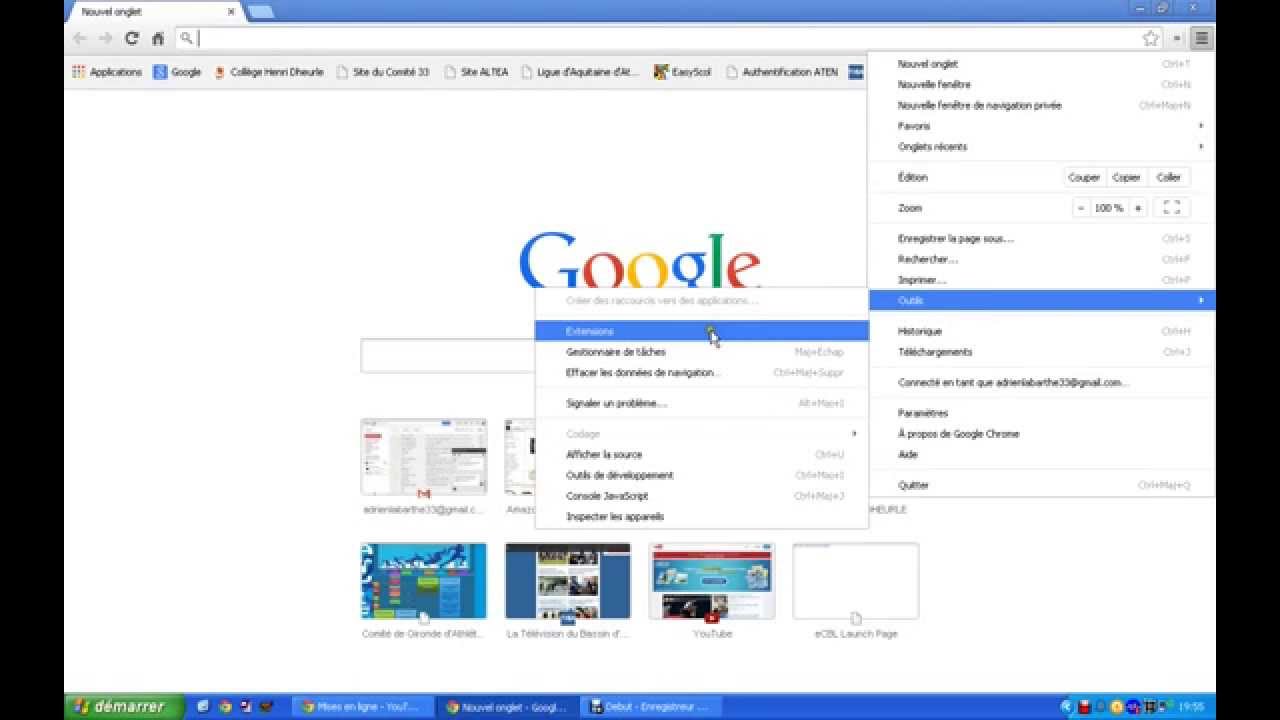Open Gestionnaire de tâches
Image resolution: width=1280 pixels, height=720 pixels.
tap(702, 352)
